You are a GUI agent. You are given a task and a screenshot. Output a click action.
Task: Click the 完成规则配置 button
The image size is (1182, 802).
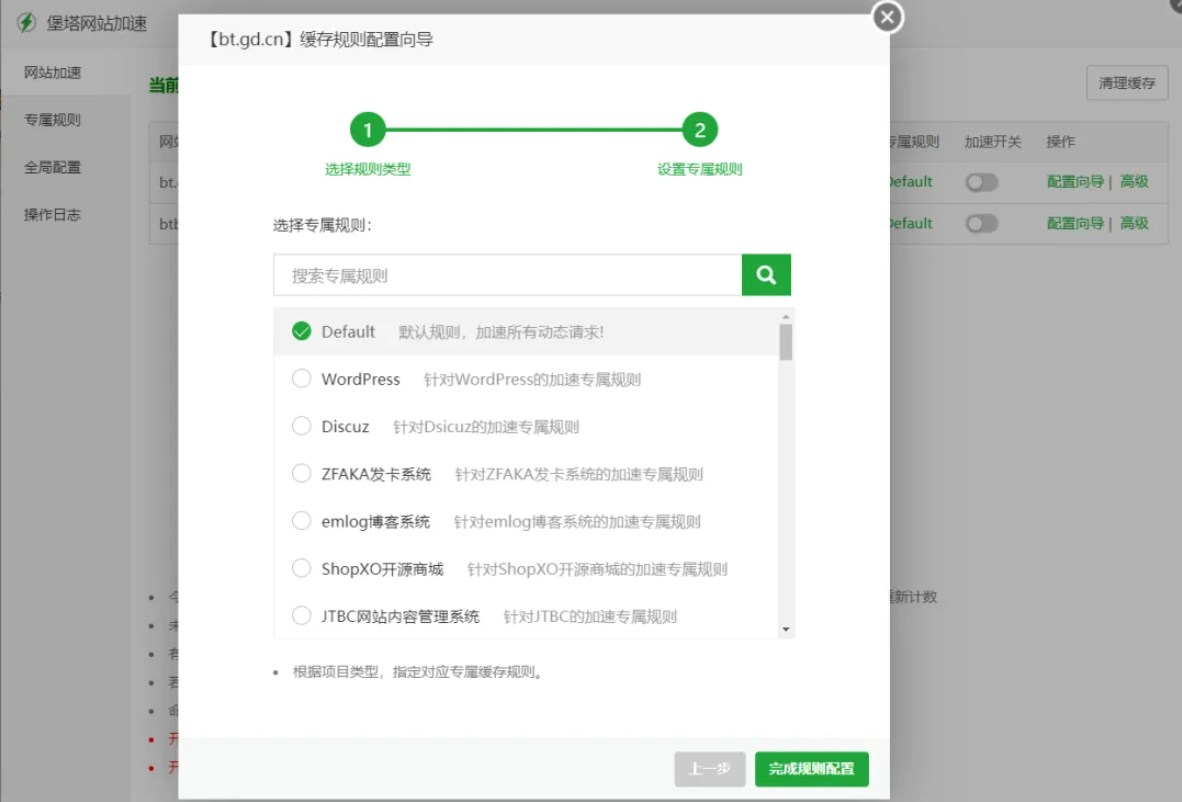(812, 769)
